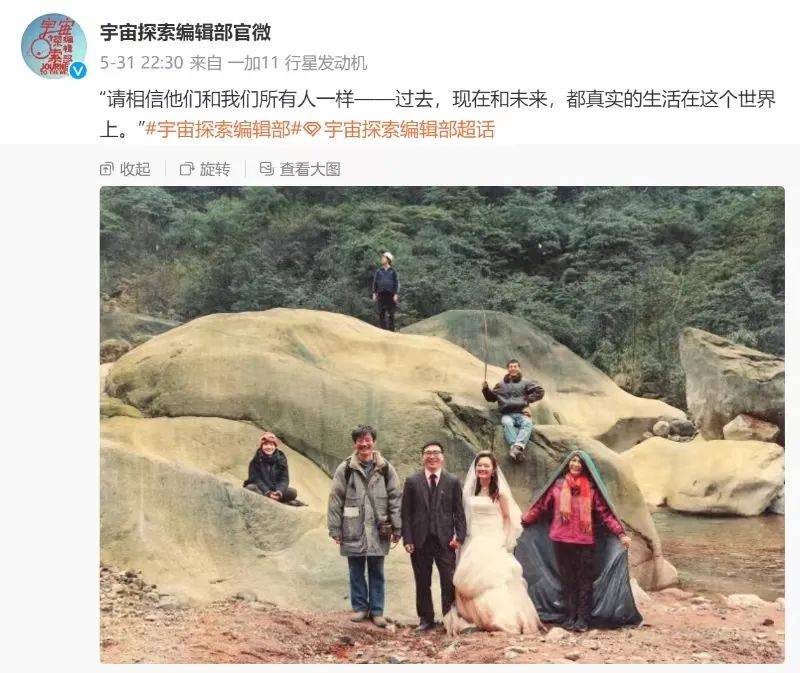
Task: Open account name 宇宙探索编辑部官微
Action: point(185,32)
